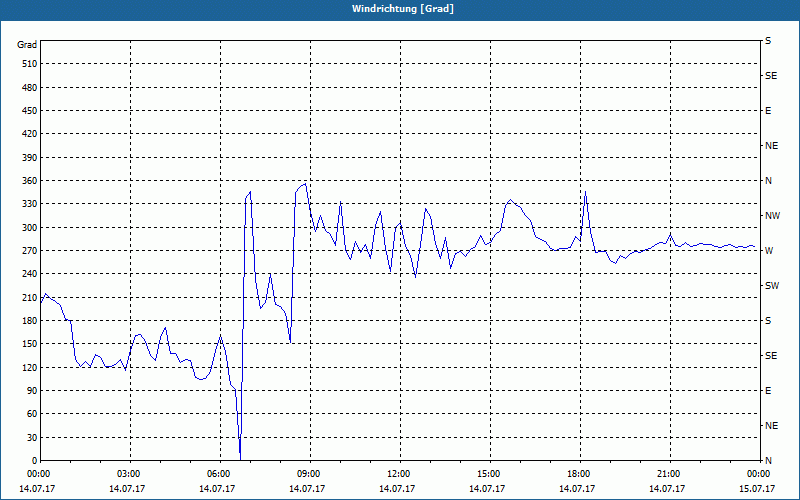This screenshot has width=800, height=500.
Task: Click the 12:00 time axis label
Action: click(397, 473)
